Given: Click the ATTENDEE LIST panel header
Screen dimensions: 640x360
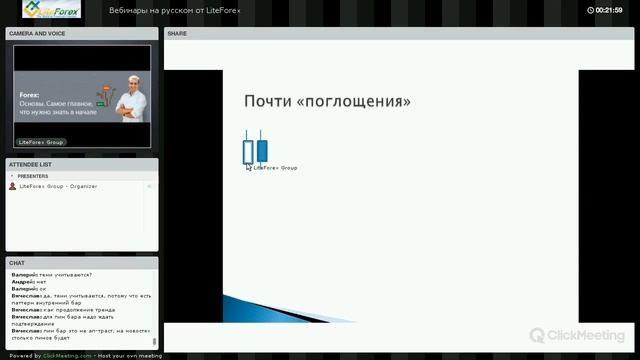Looking at the screenshot, I should 82,164.
